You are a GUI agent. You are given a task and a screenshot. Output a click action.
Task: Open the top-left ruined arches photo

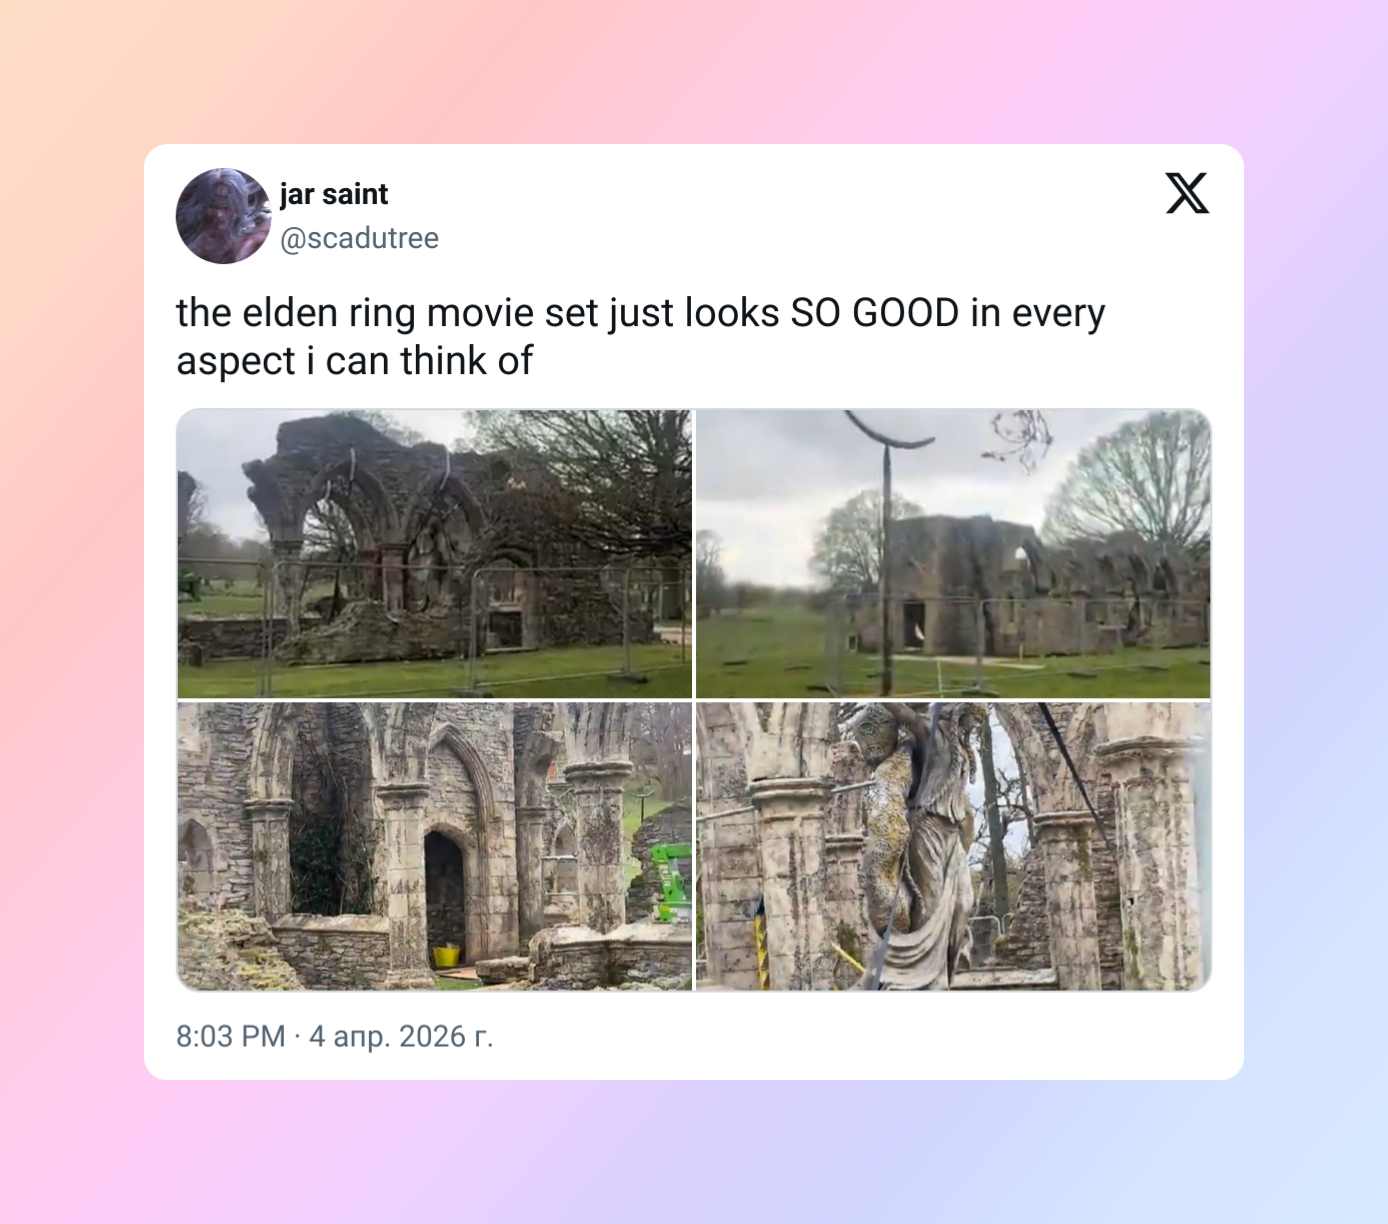[434, 553]
